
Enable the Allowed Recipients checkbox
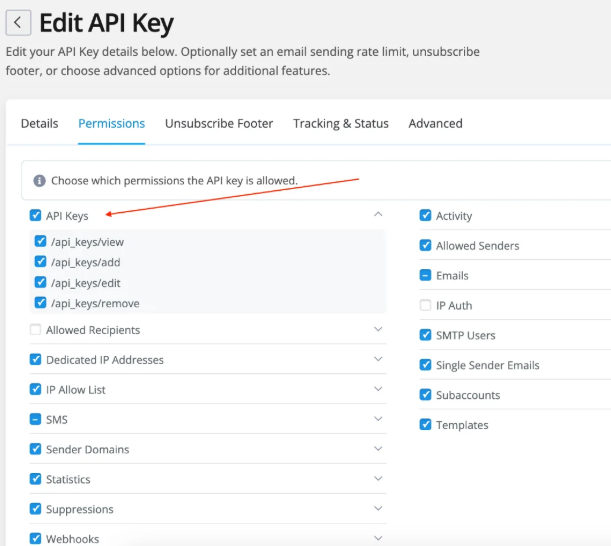[x=36, y=330]
